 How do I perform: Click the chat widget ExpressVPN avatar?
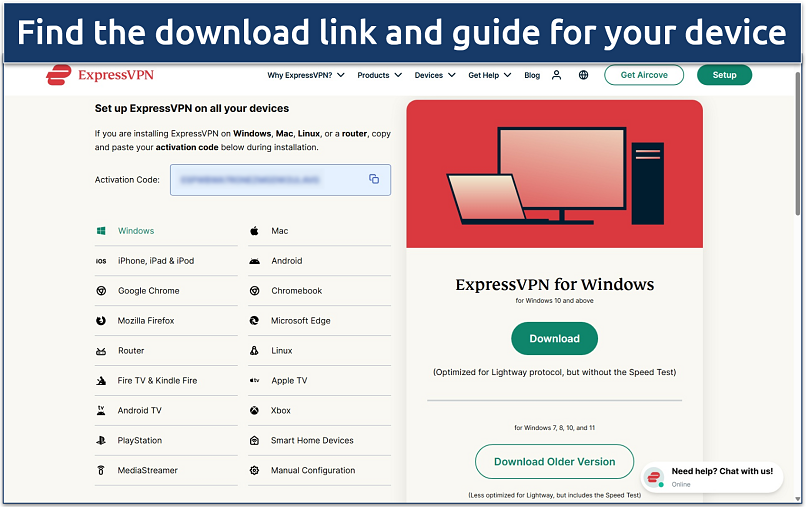[x=654, y=477]
